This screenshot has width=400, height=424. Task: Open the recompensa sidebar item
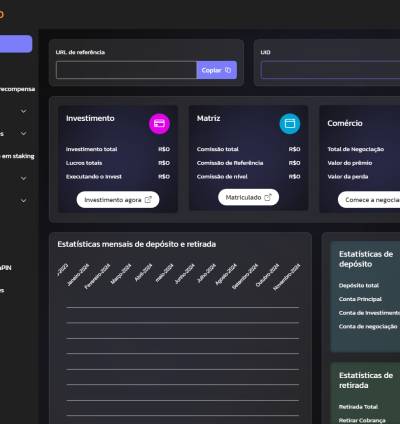17,89
